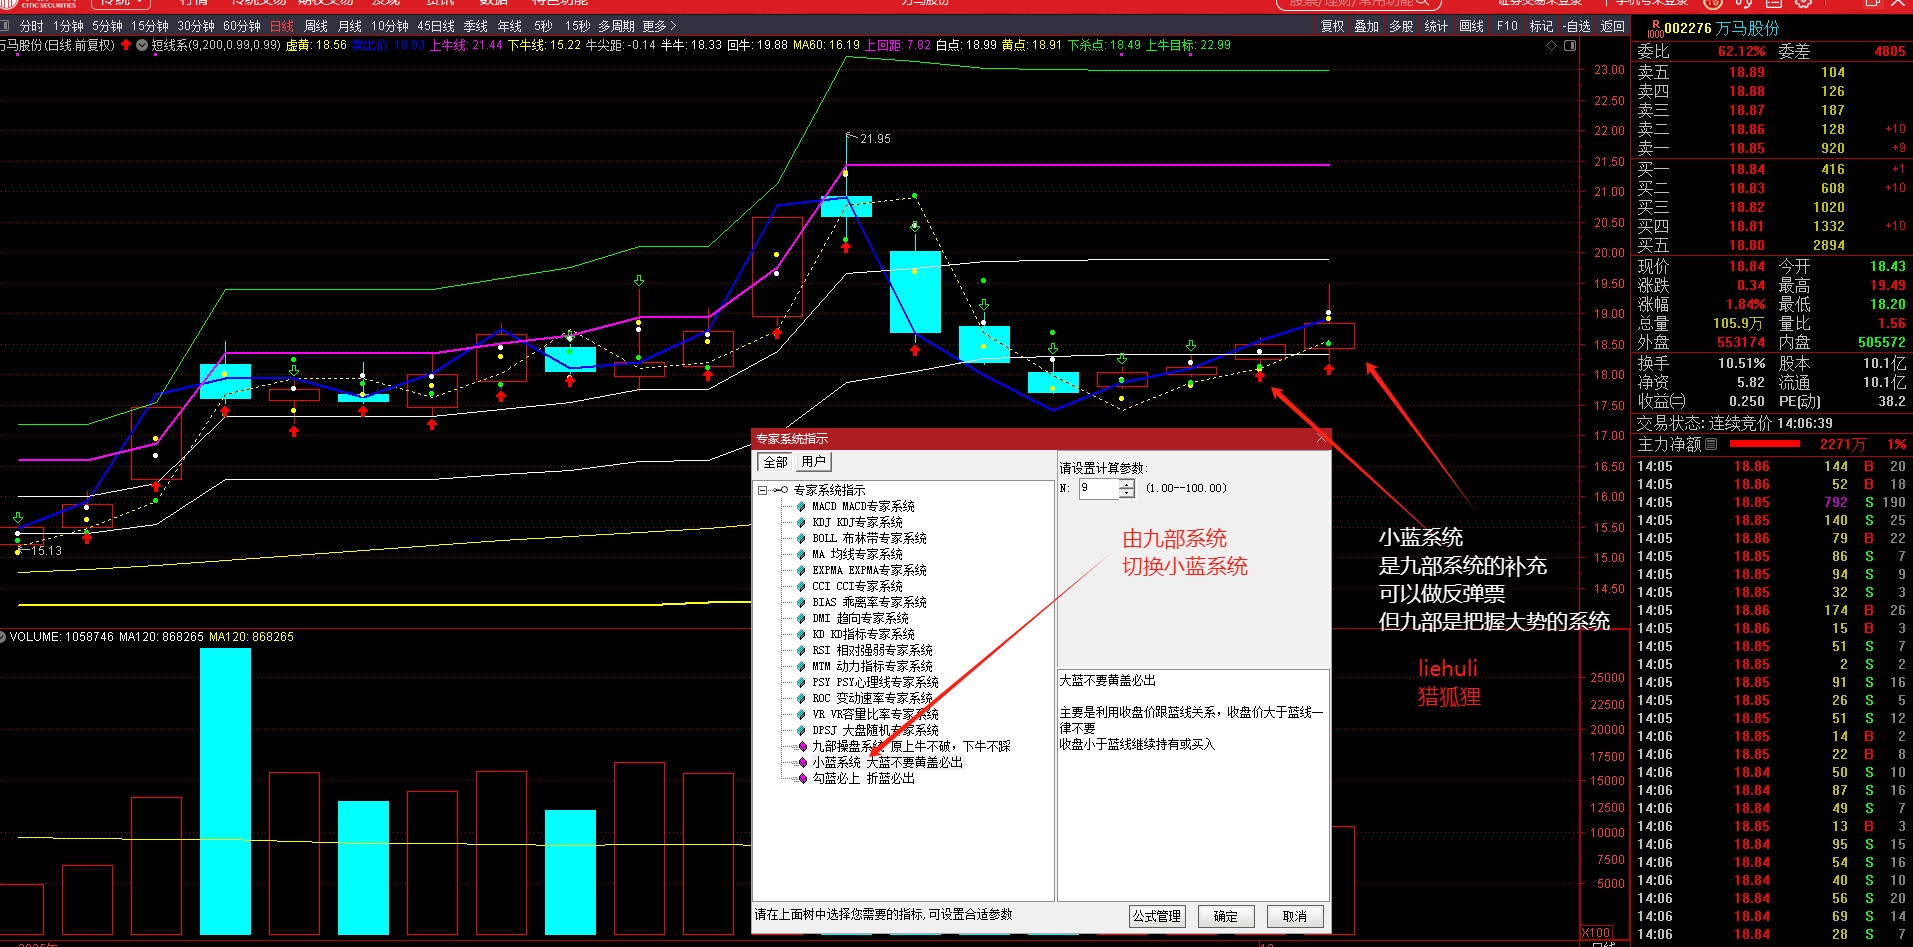Screen dimensions: 1913x947
Task: Click the purple 九部操盘系统 icon
Action: pos(802,746)
